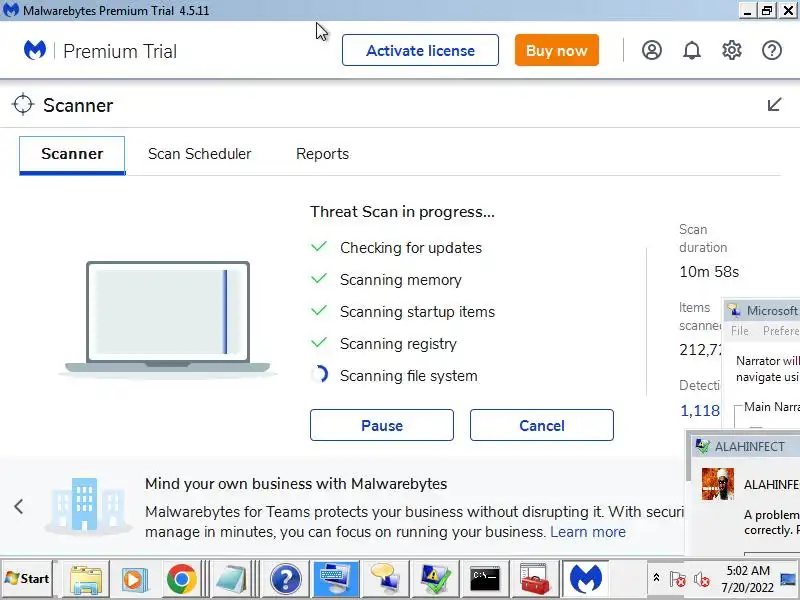Switch to the Reports tab
Image resolution: width=800 pixels, height=600 pixels.
pyautogui.click(x=322, y=154)
